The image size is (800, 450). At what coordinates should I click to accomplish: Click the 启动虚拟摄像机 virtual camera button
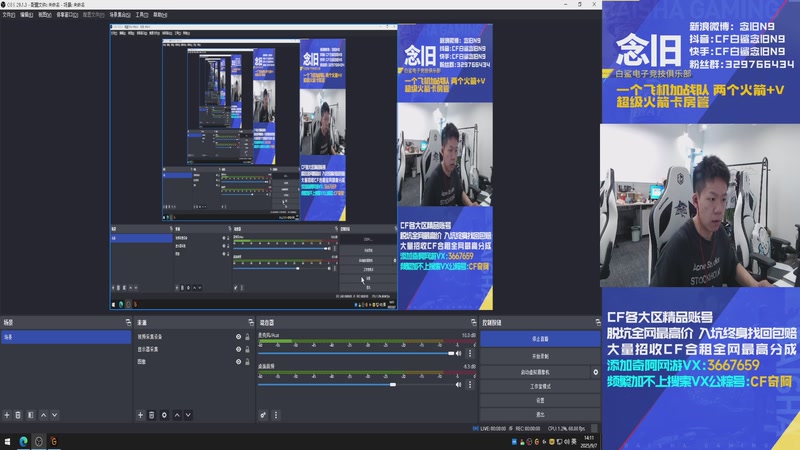pos(535,372)
